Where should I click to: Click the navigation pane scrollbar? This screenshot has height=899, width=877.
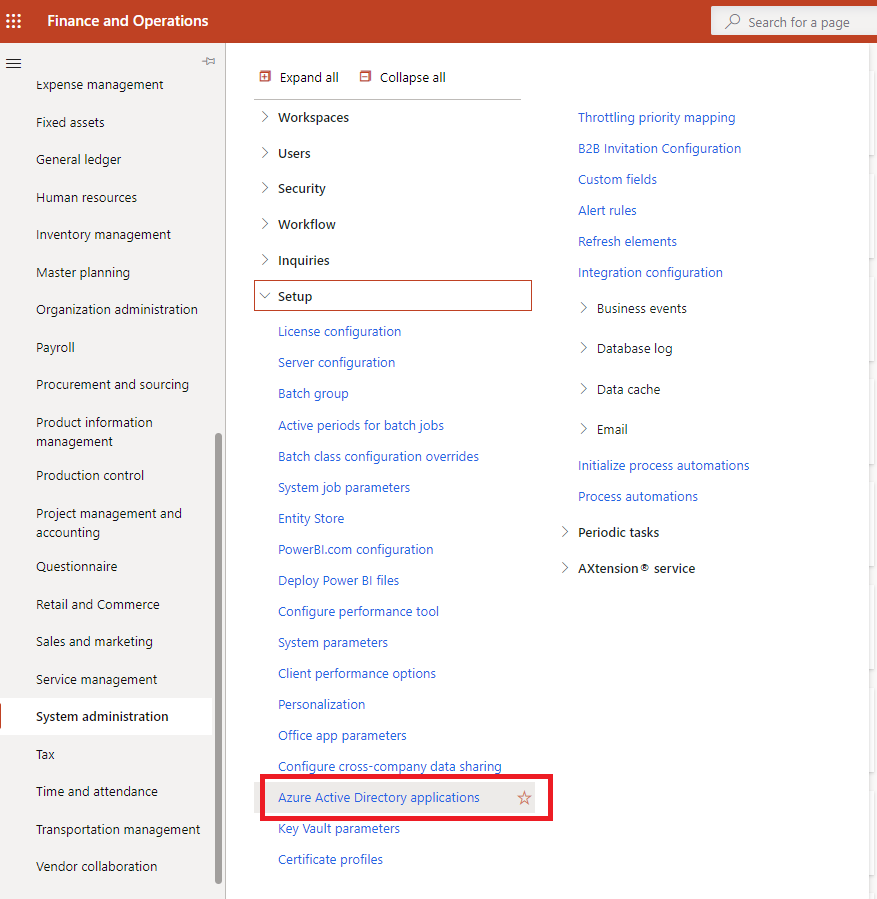[x=218, y=658]
